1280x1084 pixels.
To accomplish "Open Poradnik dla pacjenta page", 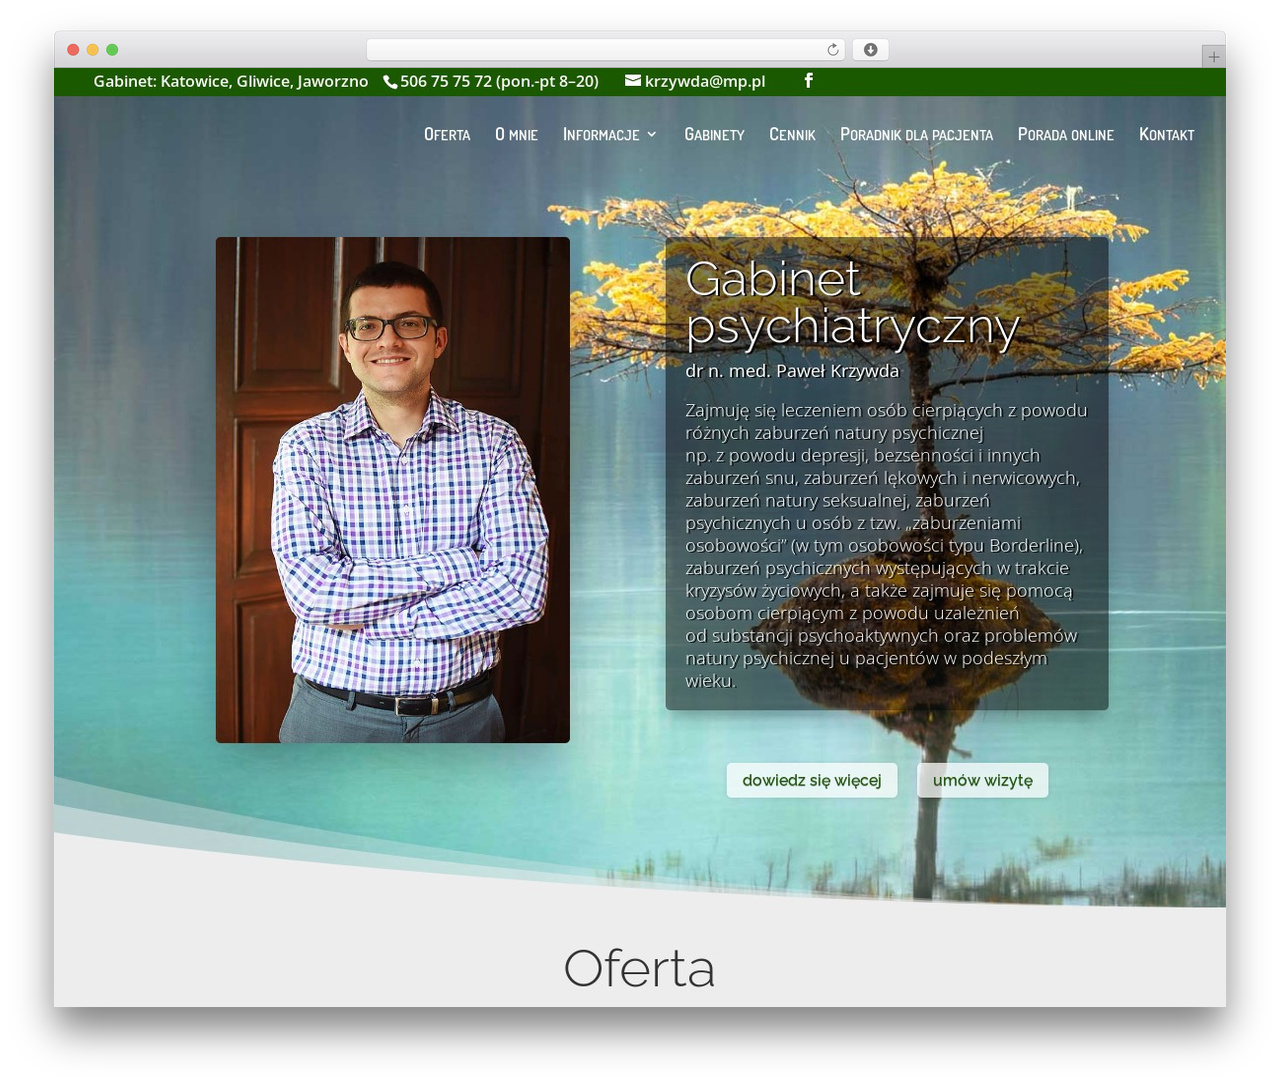I will point(916,134).
